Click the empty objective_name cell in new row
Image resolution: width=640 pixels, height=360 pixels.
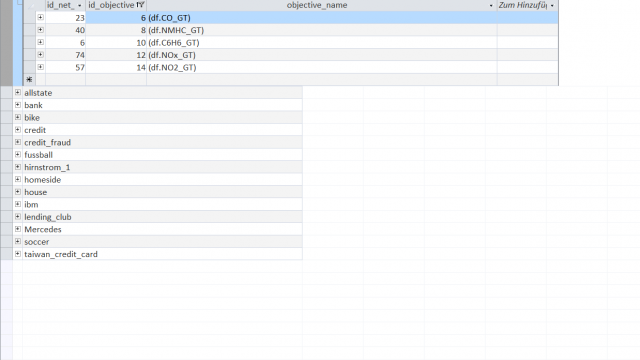tap(322, 80)
